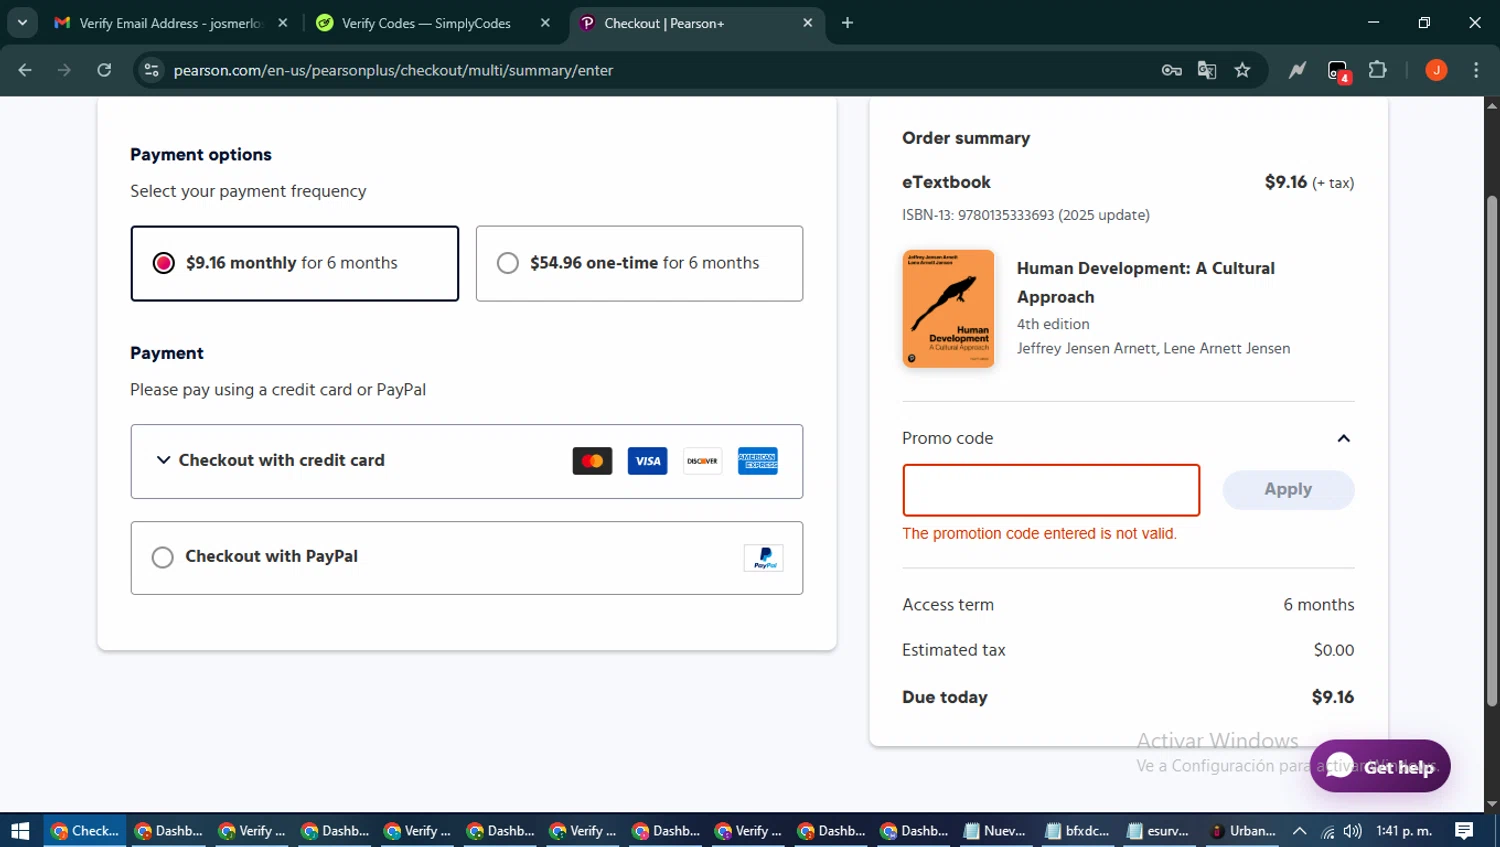The width and height of the screenshot is (1500, 847).
Task: Open the tab search dropdown arrow
Action: 22,23
